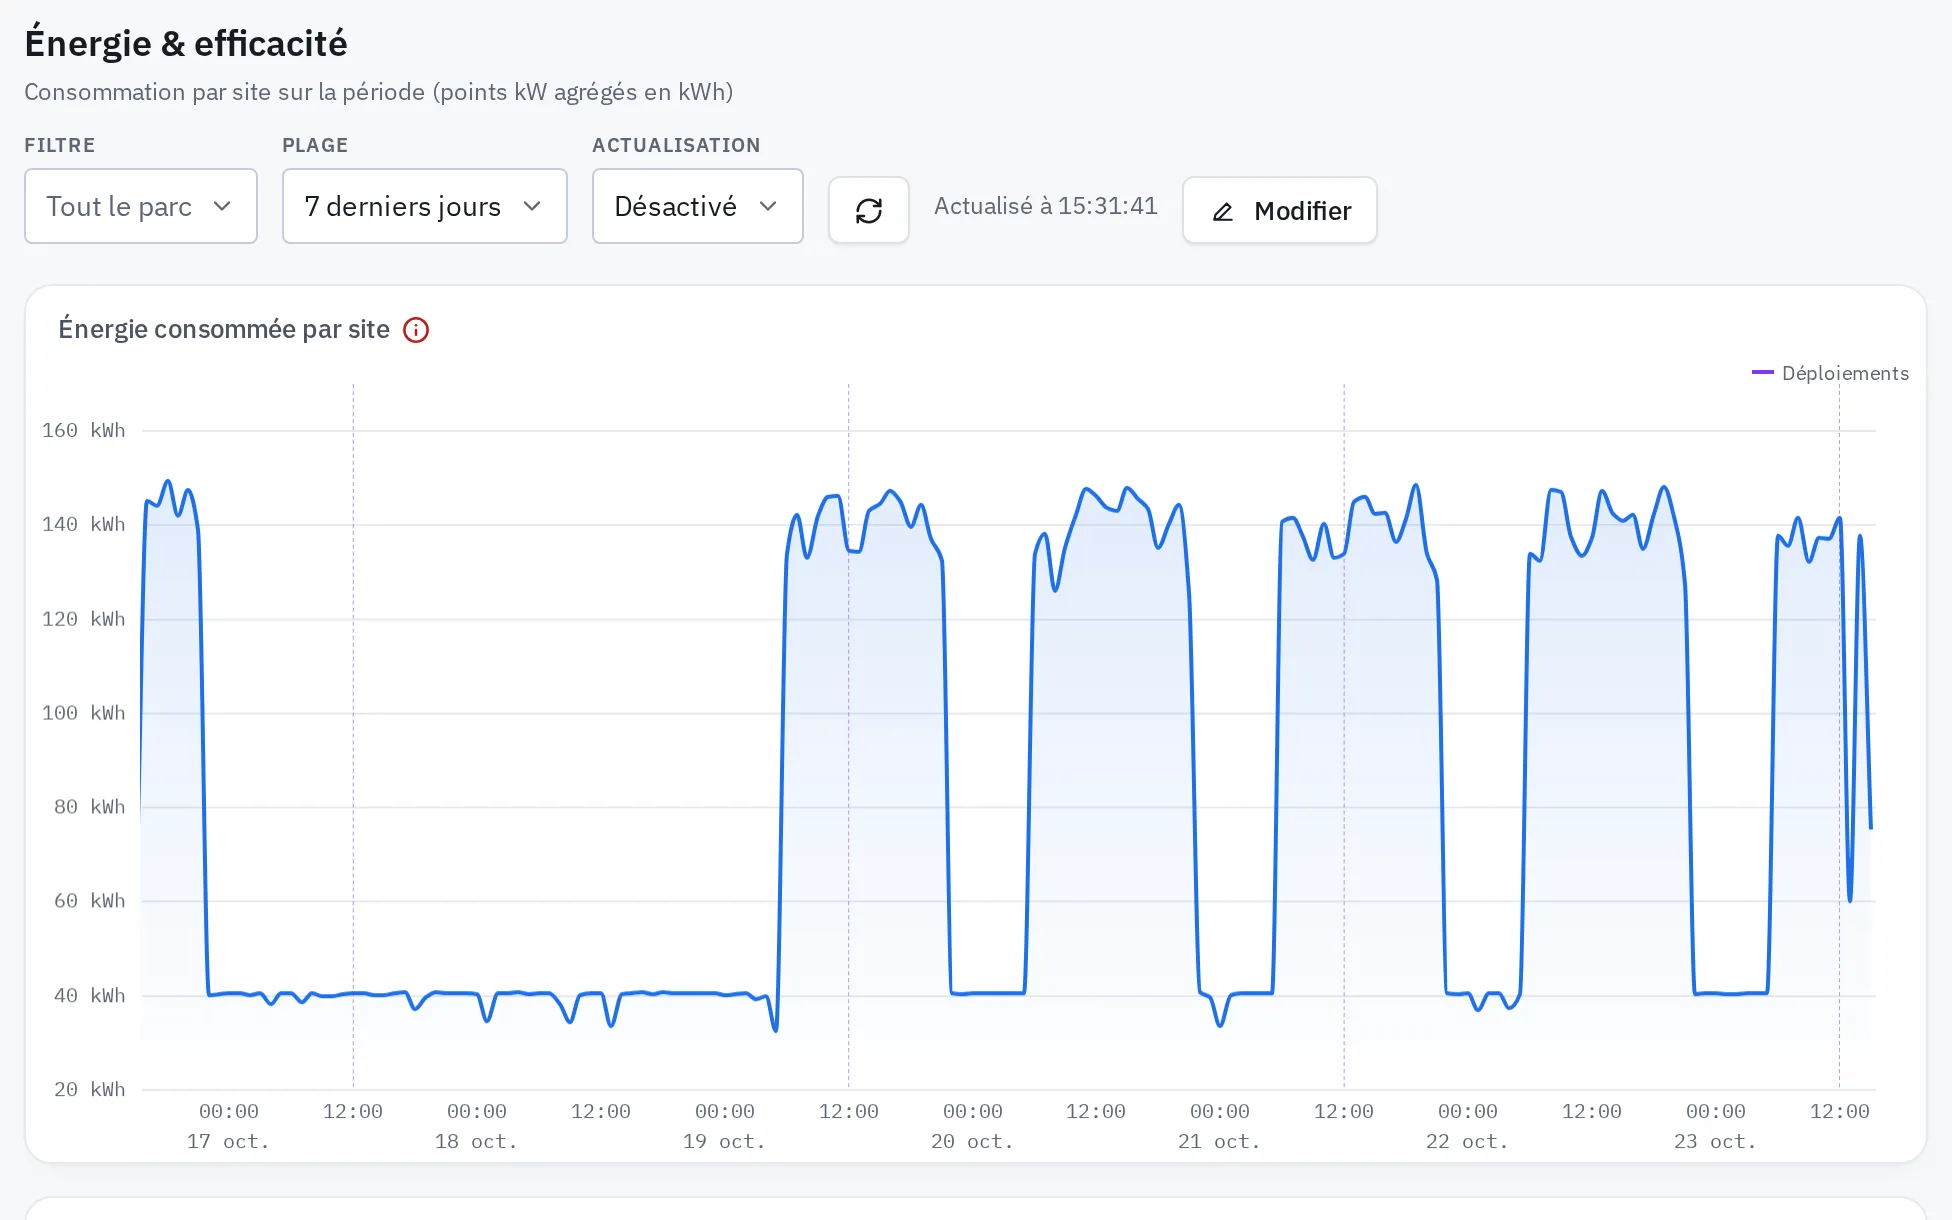Open the Tout le parc filter dropdown

click(141, 206)
